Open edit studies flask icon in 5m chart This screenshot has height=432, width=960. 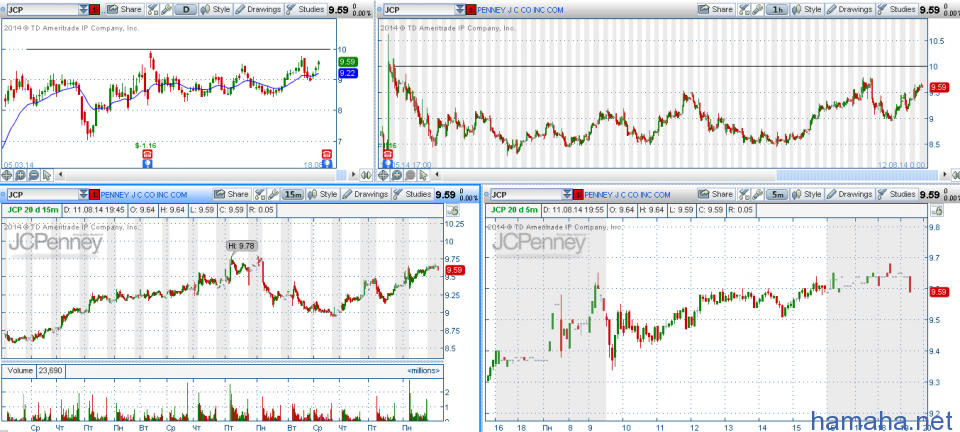pos(744,195)
